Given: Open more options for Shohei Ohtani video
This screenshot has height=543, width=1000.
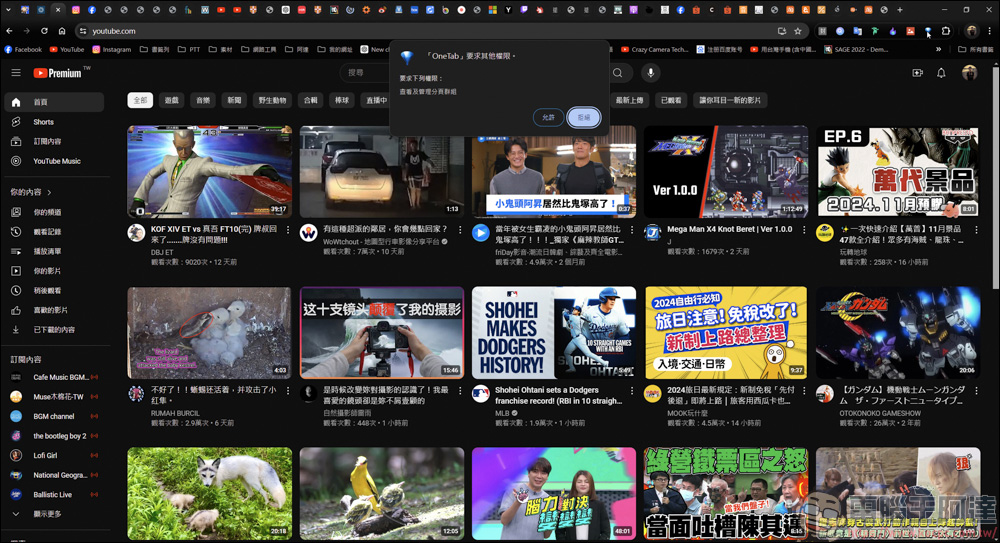Looking at the screenshot, I should pyautogui.click(x=632, y=391).
